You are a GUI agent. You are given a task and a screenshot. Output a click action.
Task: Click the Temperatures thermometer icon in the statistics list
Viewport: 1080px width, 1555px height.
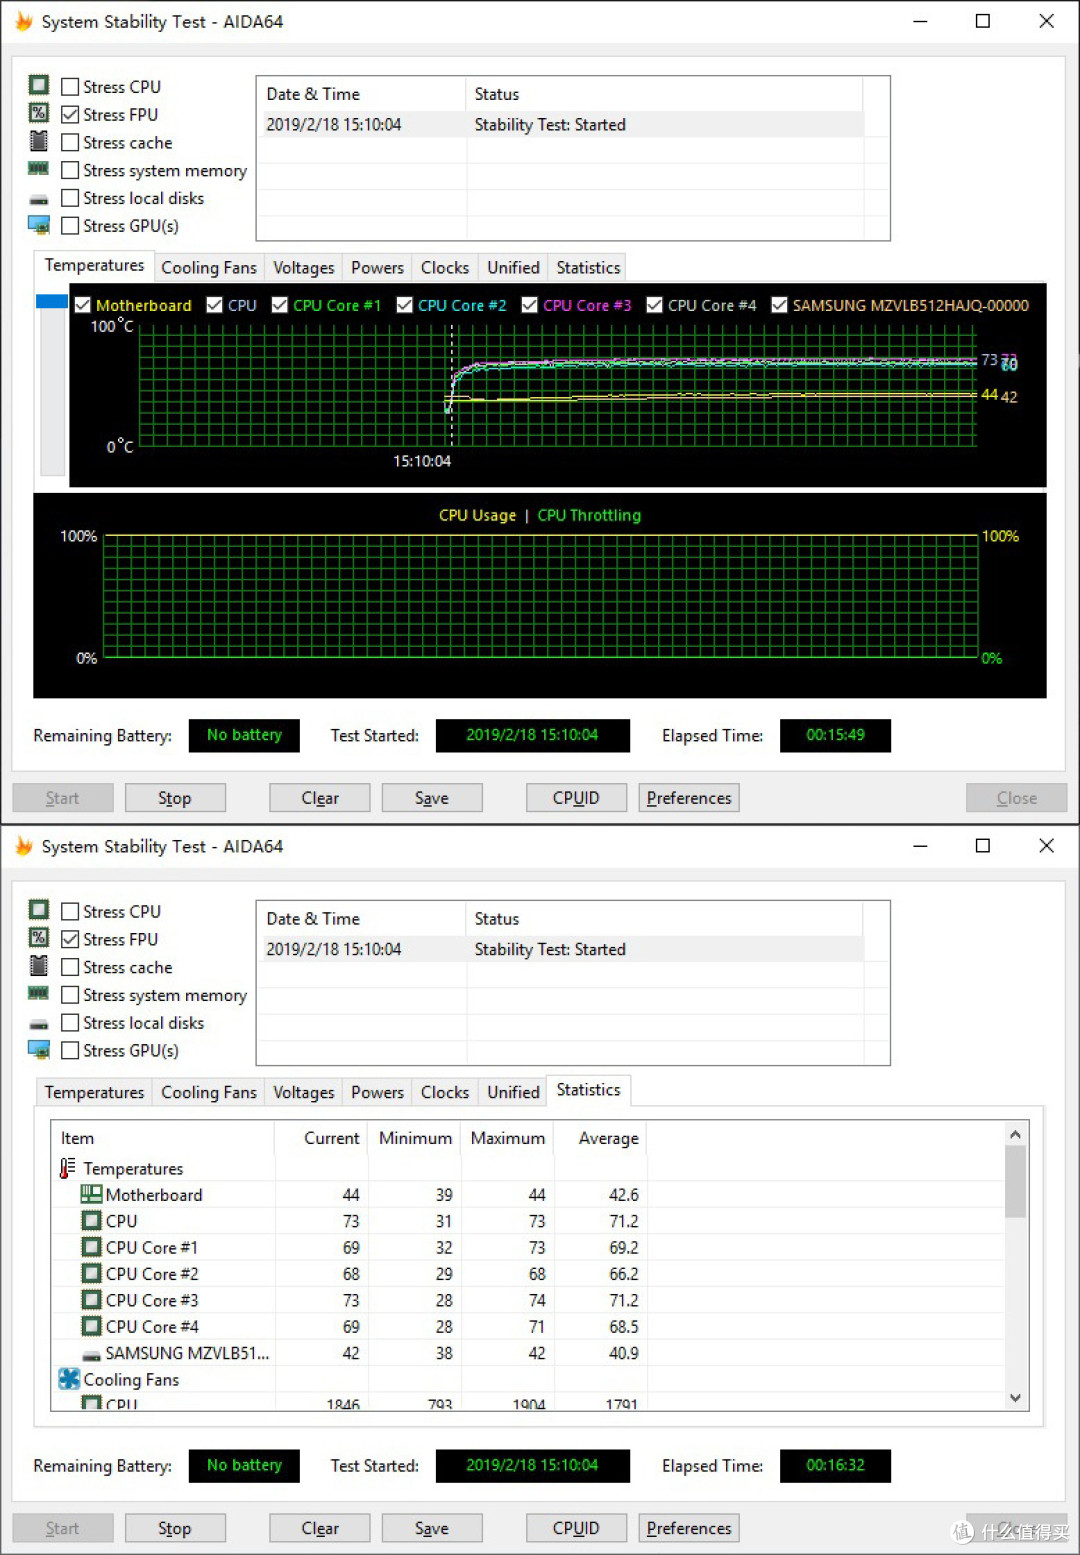coord(67,1168)
